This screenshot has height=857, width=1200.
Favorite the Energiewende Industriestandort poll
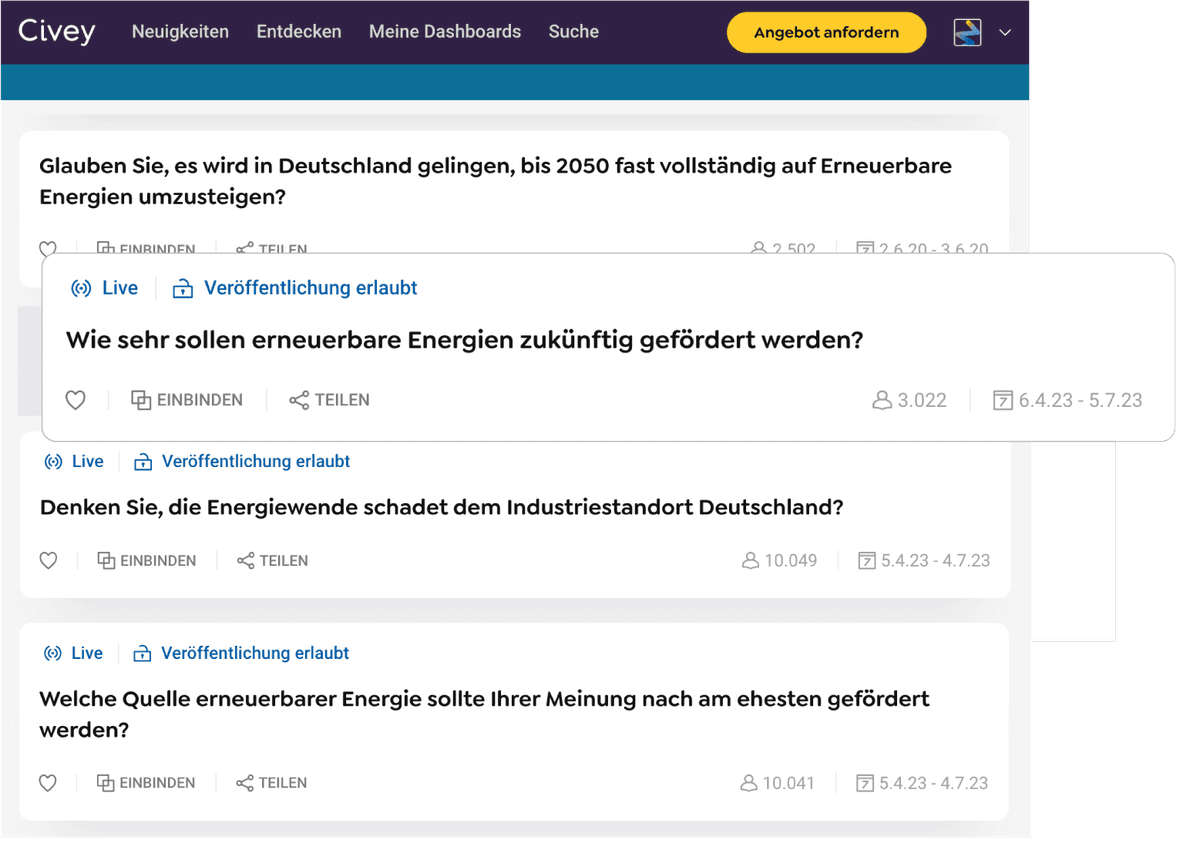click(x=48, y=560)
